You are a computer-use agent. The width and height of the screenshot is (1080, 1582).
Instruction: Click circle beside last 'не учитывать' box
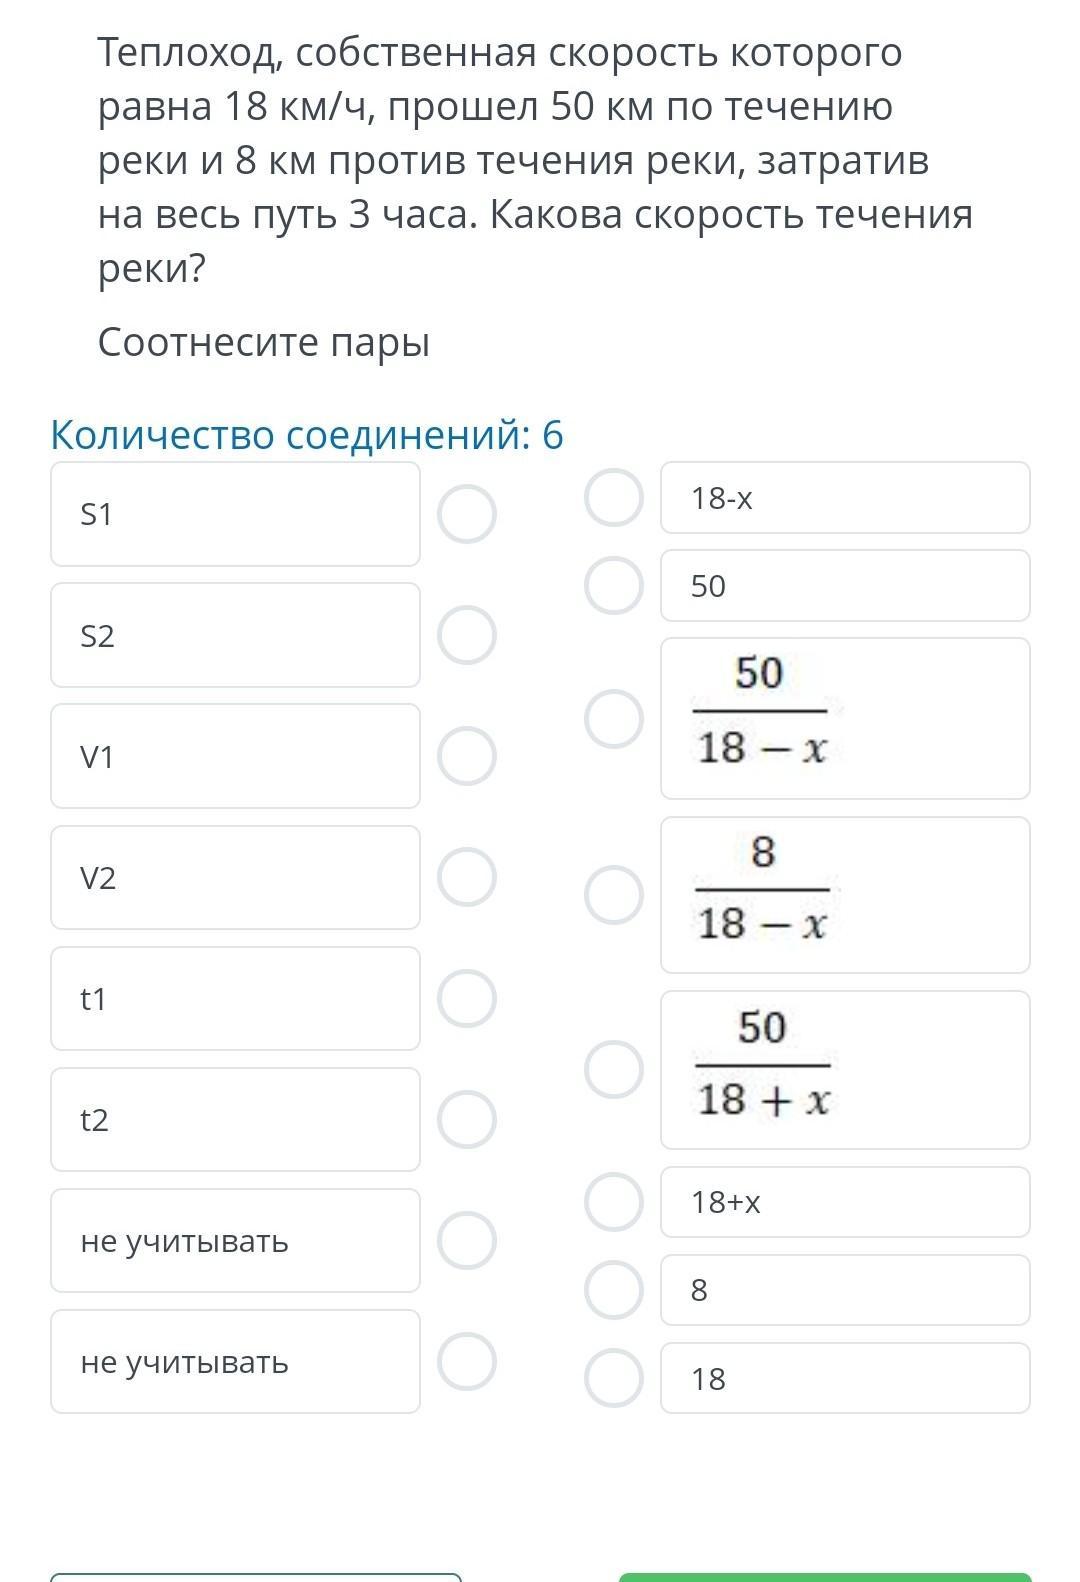(x=467, y=1361)
